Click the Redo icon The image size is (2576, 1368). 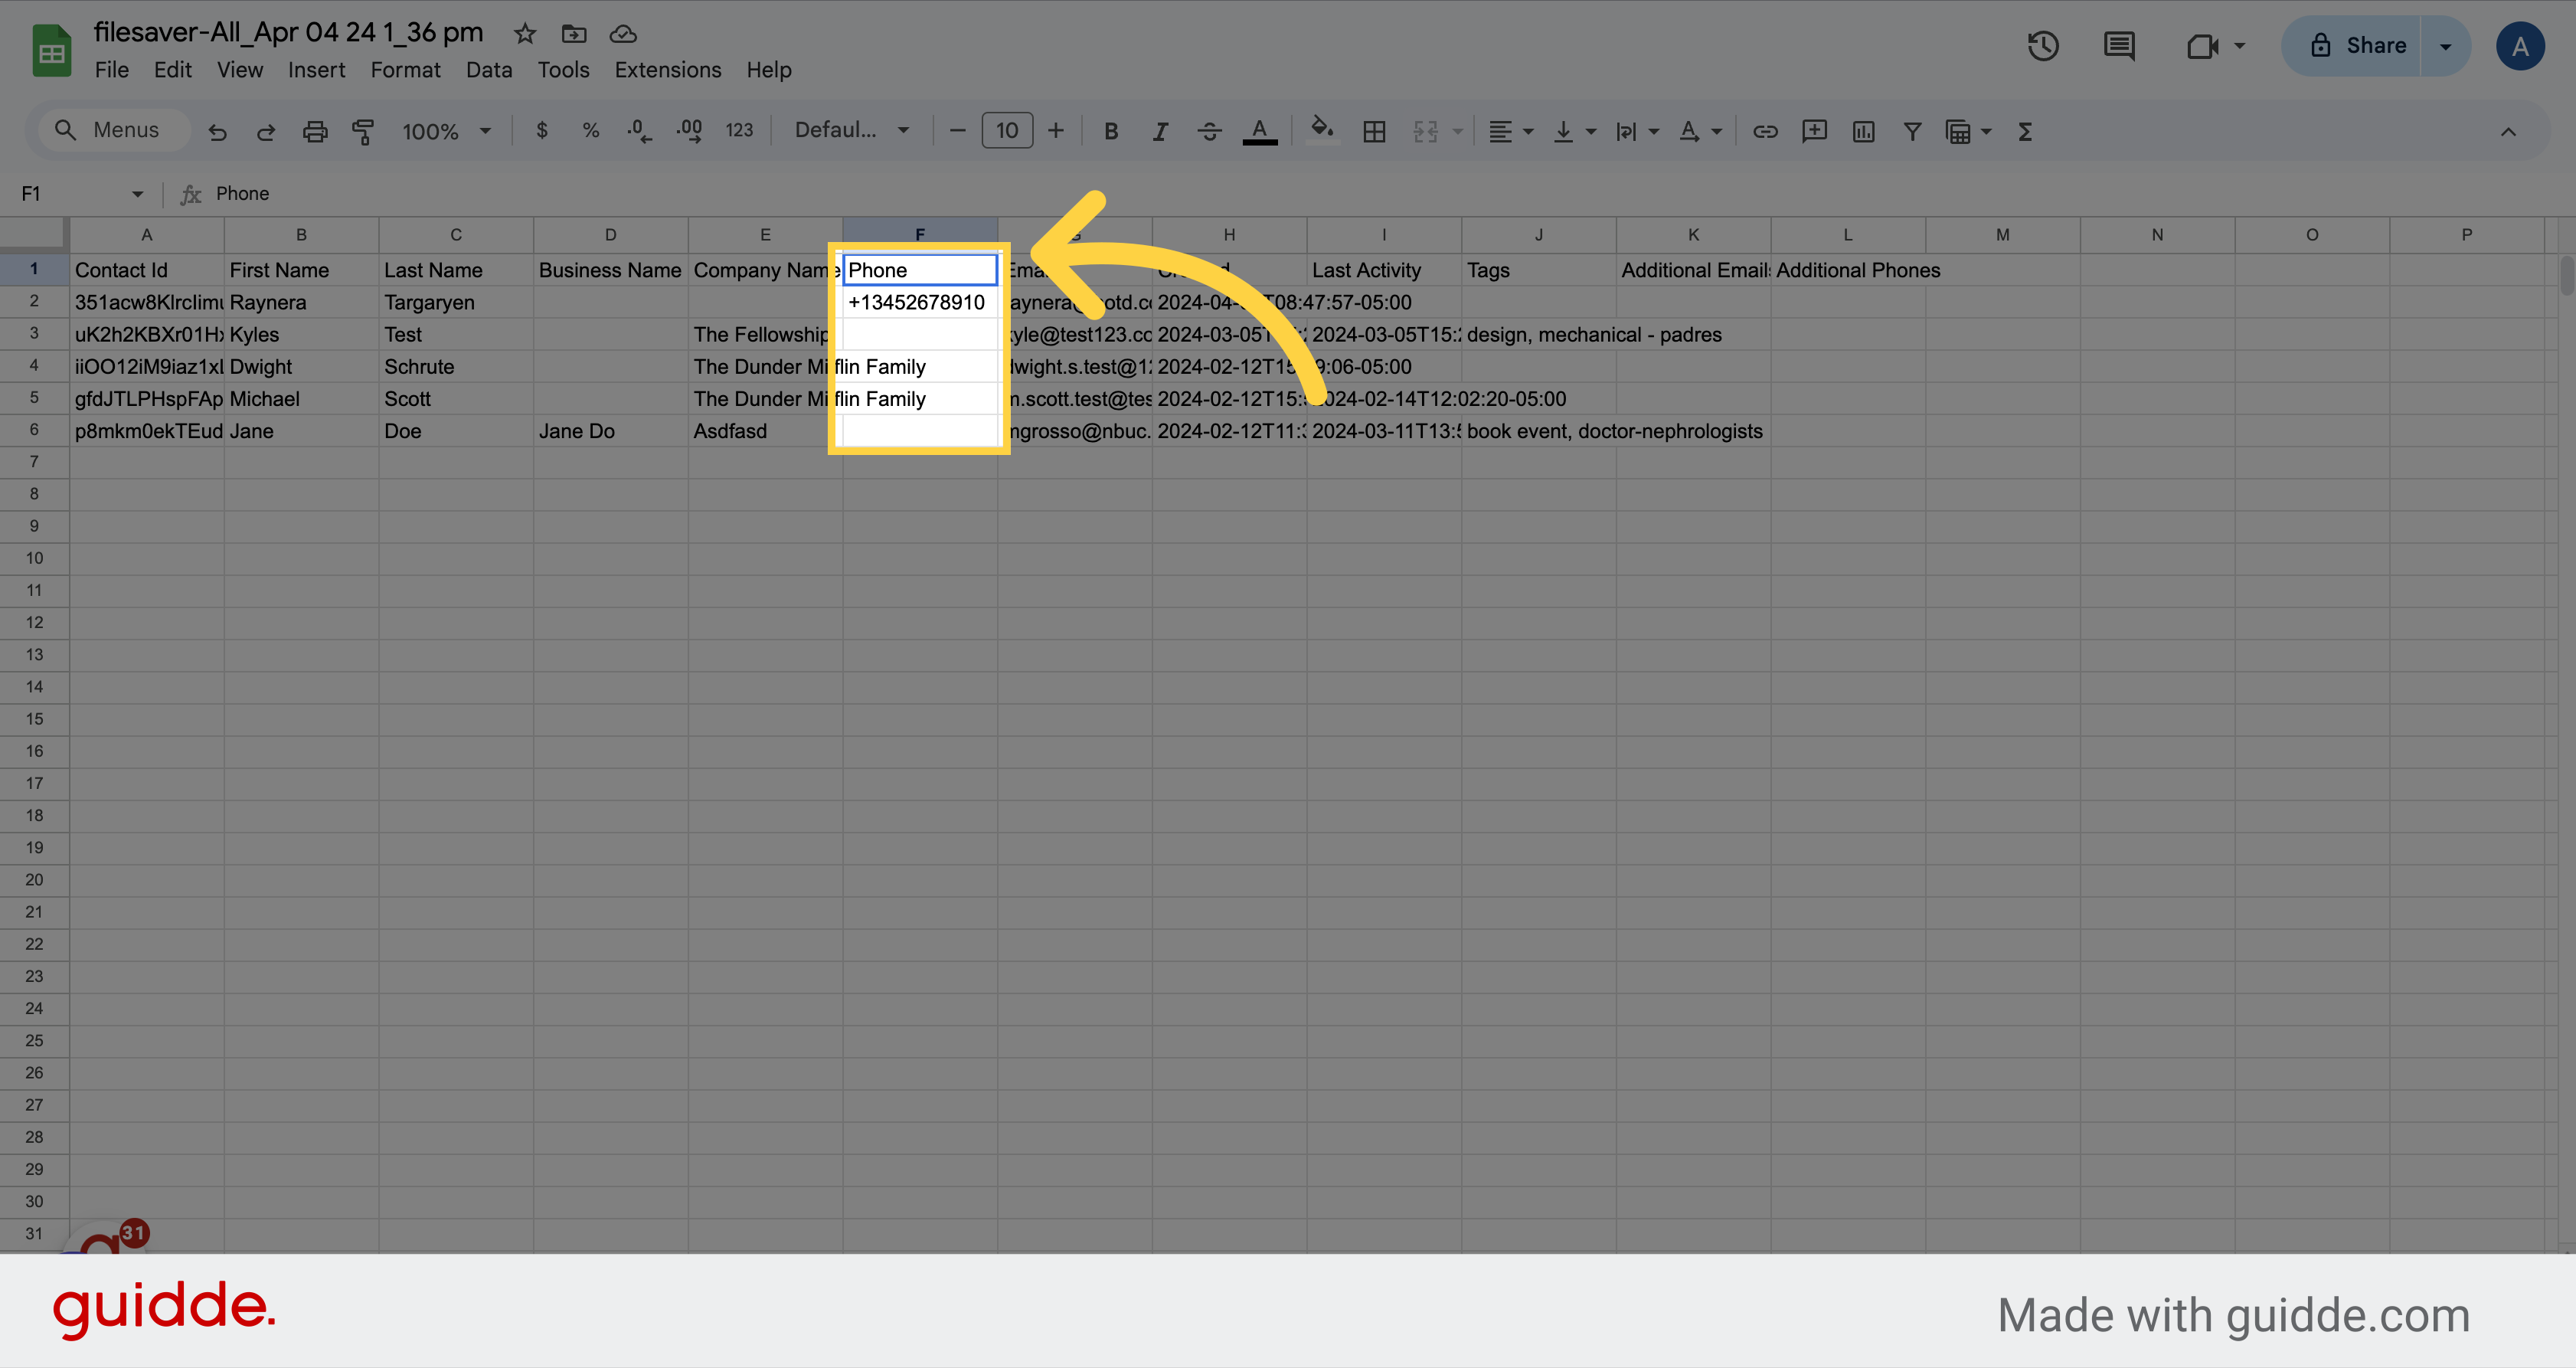click(266, 131)
